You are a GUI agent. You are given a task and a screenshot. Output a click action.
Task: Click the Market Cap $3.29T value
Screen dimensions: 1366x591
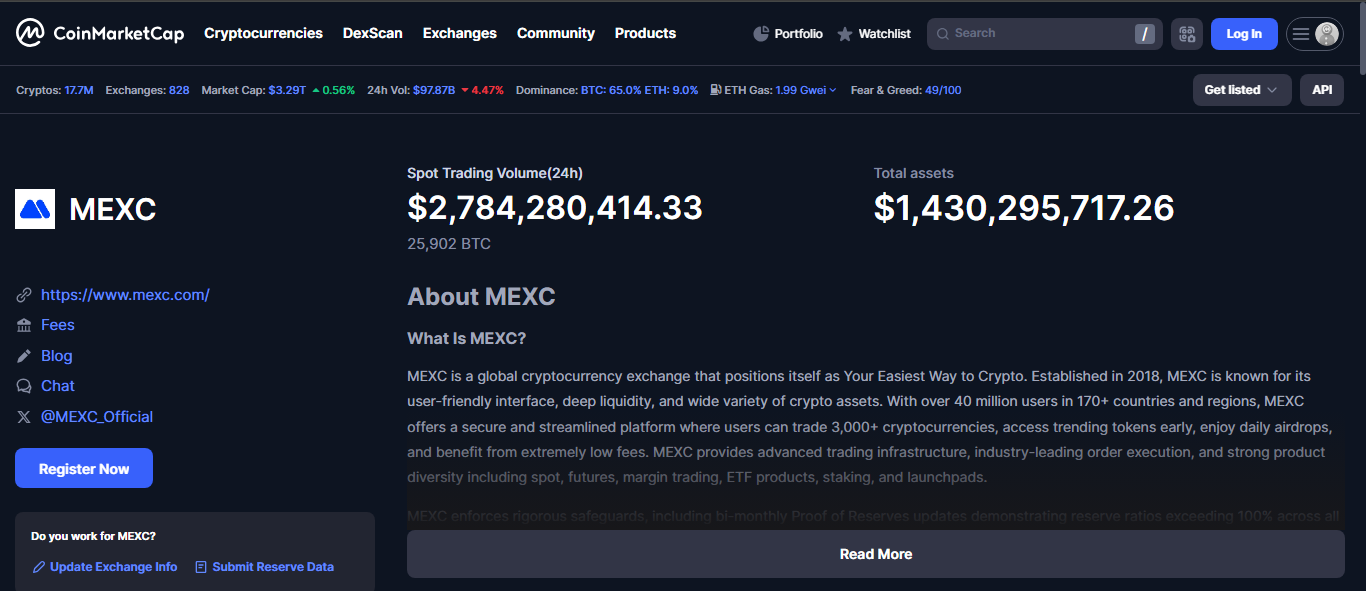pyautogui.click(x=286, y=90)
